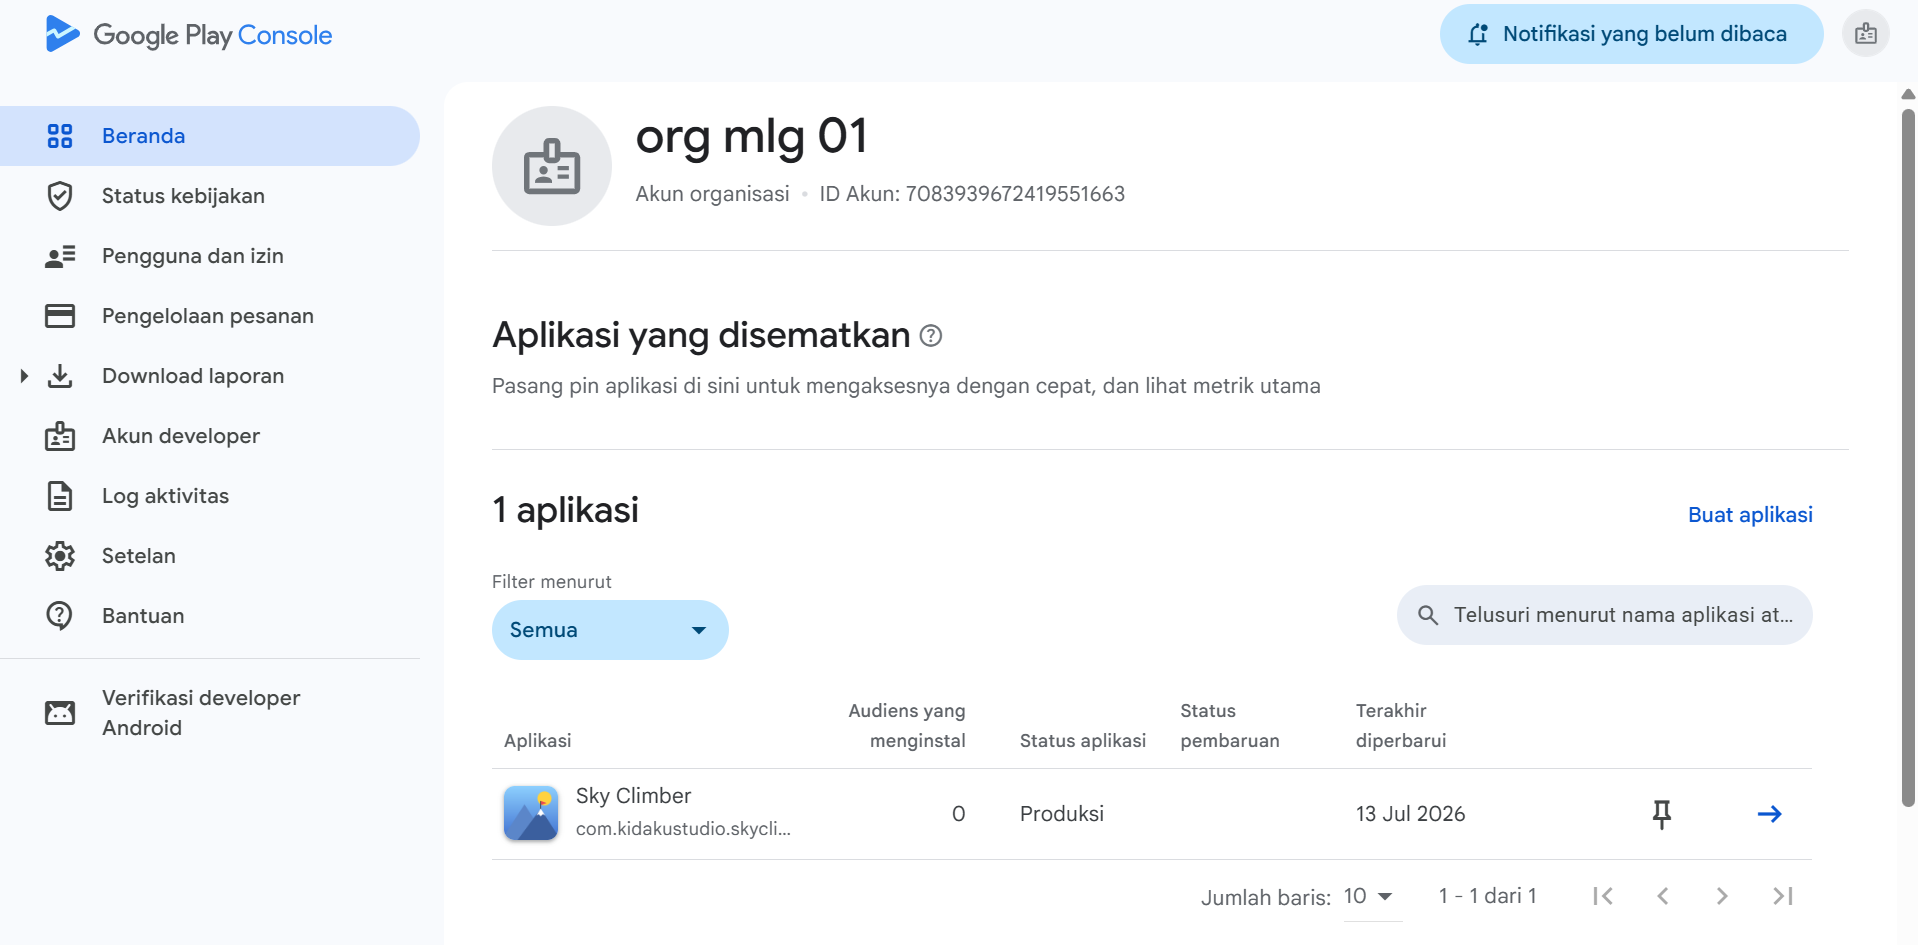Open Bantuan help page

[x=210, y=616]
